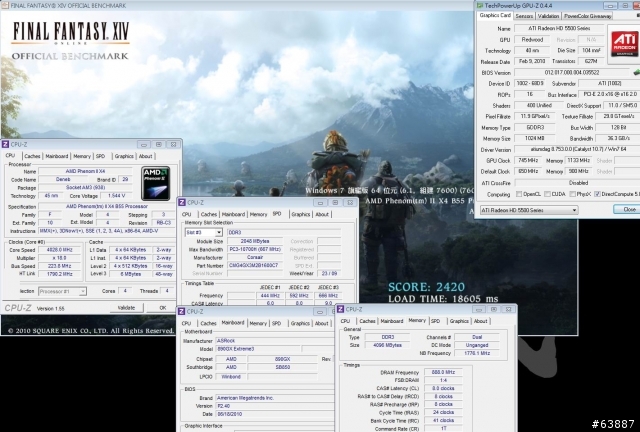Click the OK button in CPU-Z processor window
The width and height of the screenshot is (640, 432).
163,308
